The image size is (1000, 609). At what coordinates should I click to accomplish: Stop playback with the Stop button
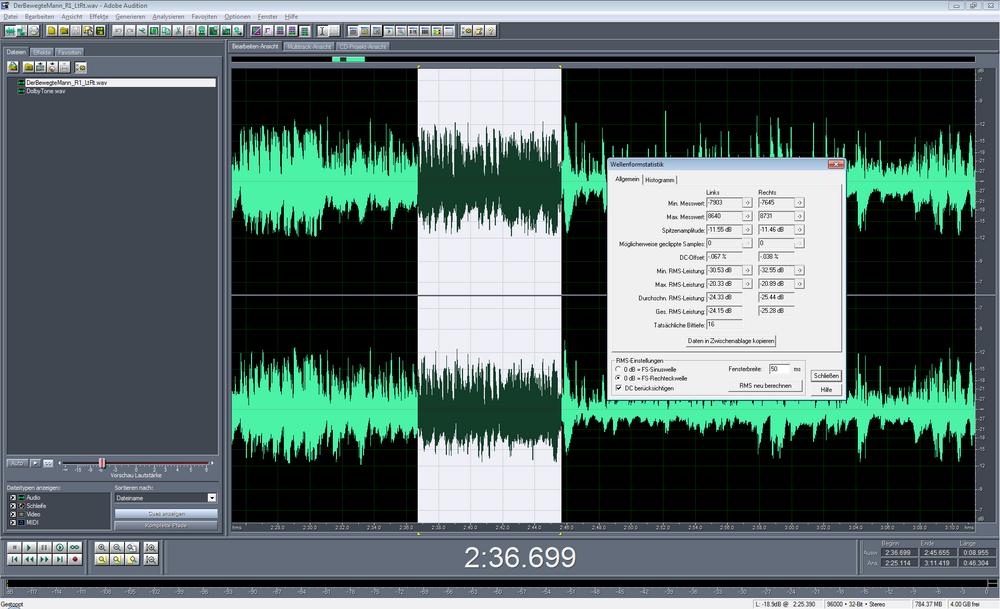[x=13, y=547]
